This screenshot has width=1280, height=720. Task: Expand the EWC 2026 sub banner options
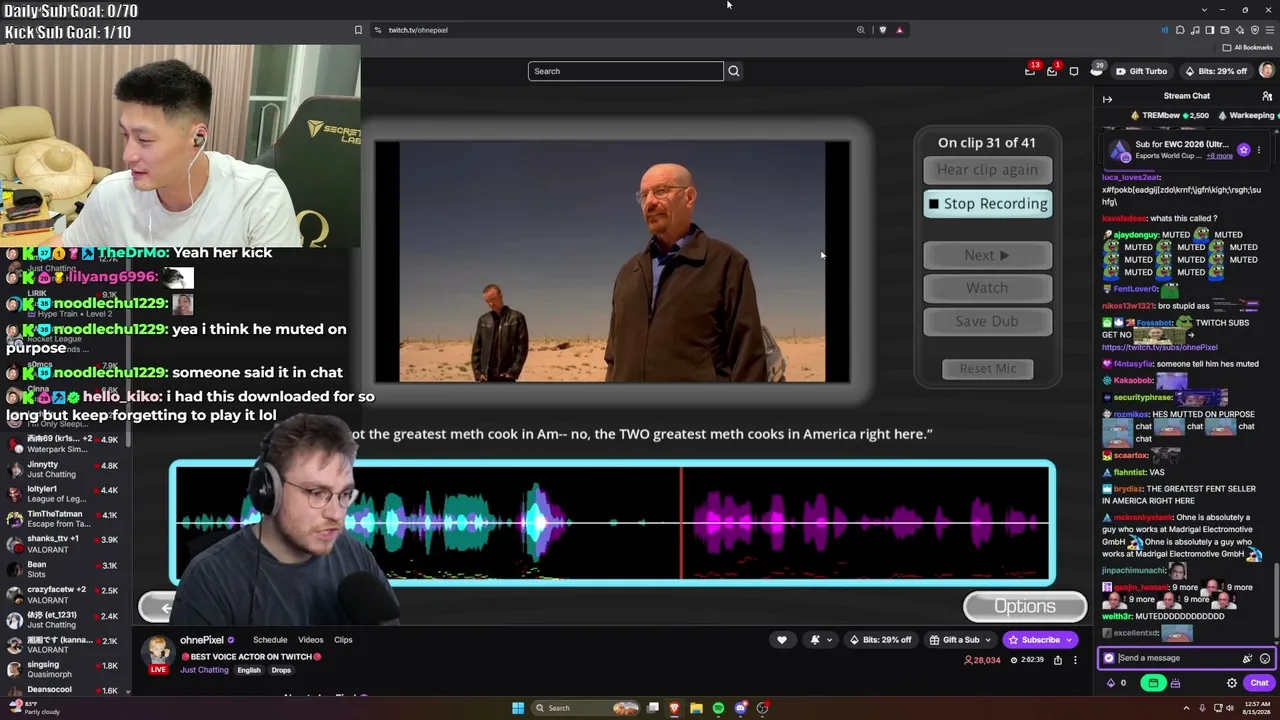click(1258, 150)
